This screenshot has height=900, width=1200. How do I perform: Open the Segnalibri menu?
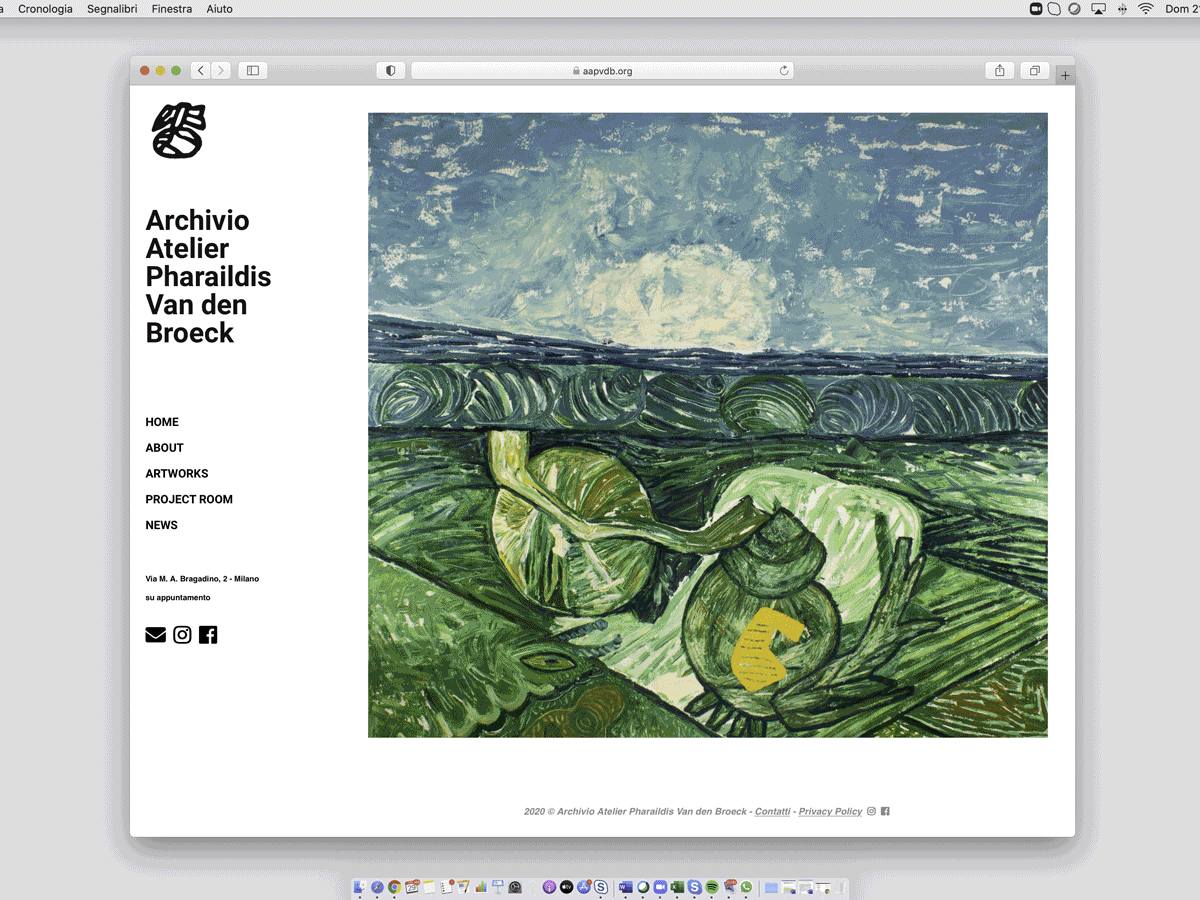[112, 9]
